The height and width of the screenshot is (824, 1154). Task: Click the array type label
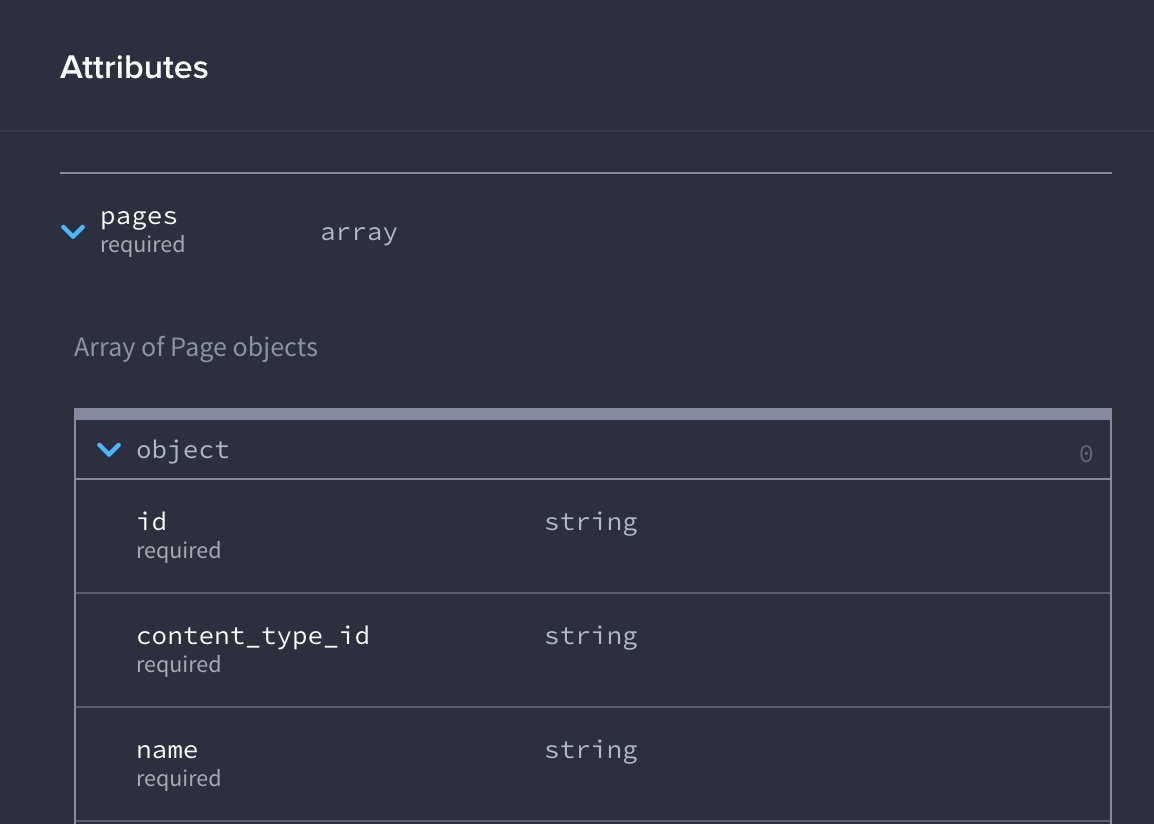[x=358, y=232]
